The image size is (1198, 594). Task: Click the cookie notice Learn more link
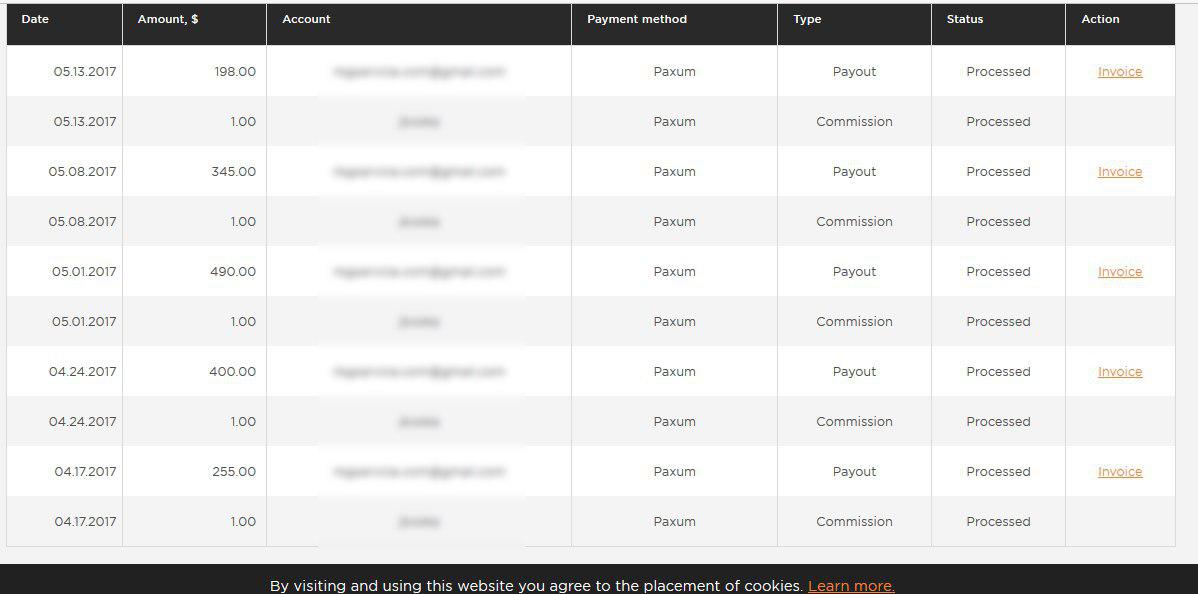point(851,586)
